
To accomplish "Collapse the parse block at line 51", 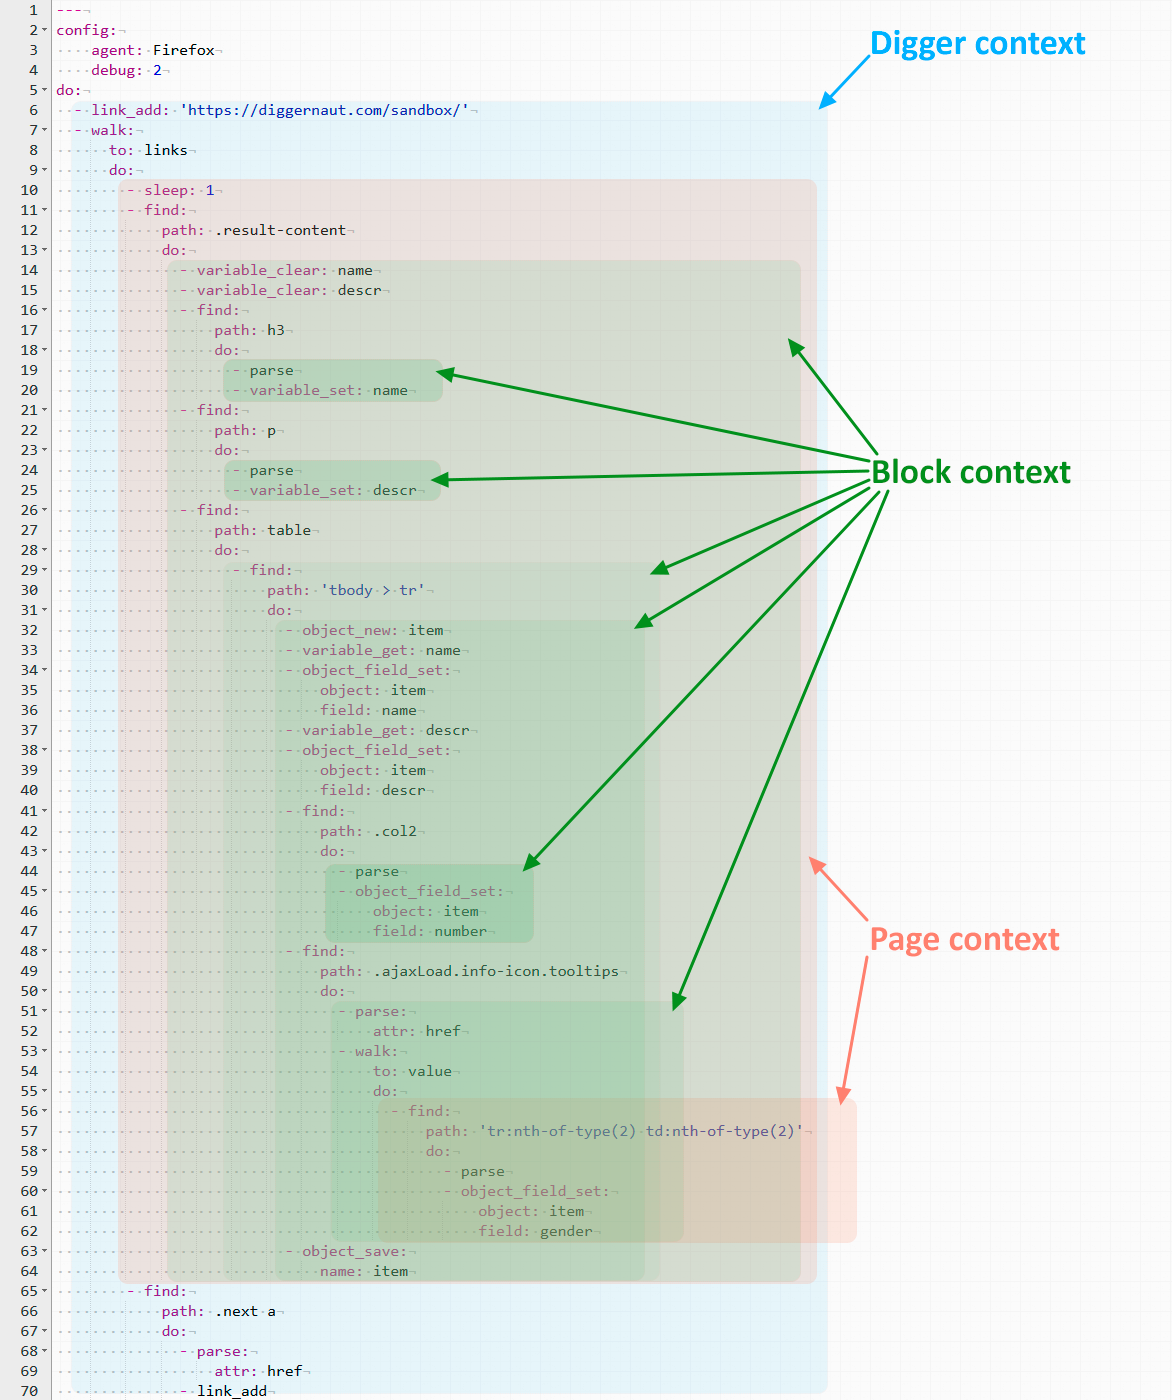I will [x=45, y=1011].
